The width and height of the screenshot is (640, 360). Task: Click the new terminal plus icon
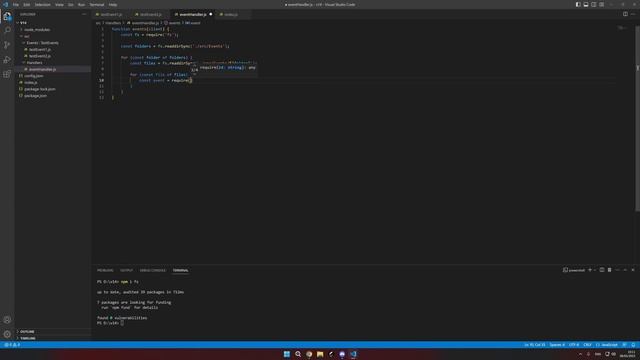pyautogui.click(x=590, y=270)
